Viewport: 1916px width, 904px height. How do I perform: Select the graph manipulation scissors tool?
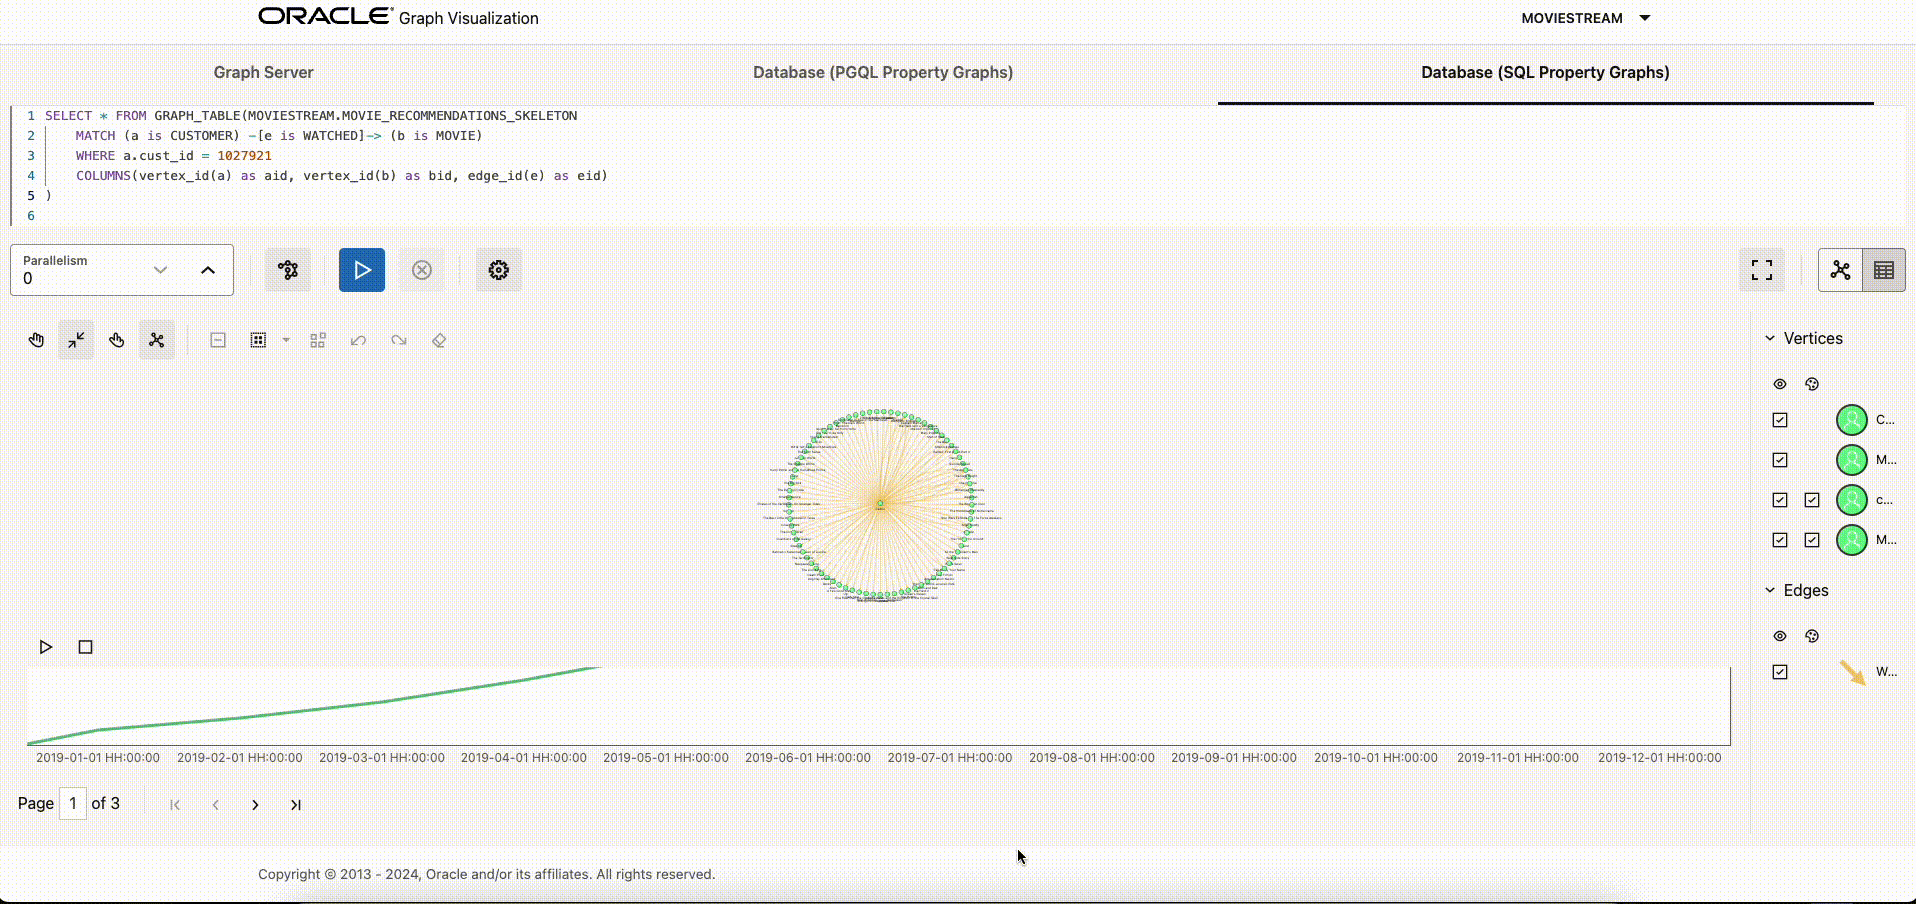(x=156, y=340)
